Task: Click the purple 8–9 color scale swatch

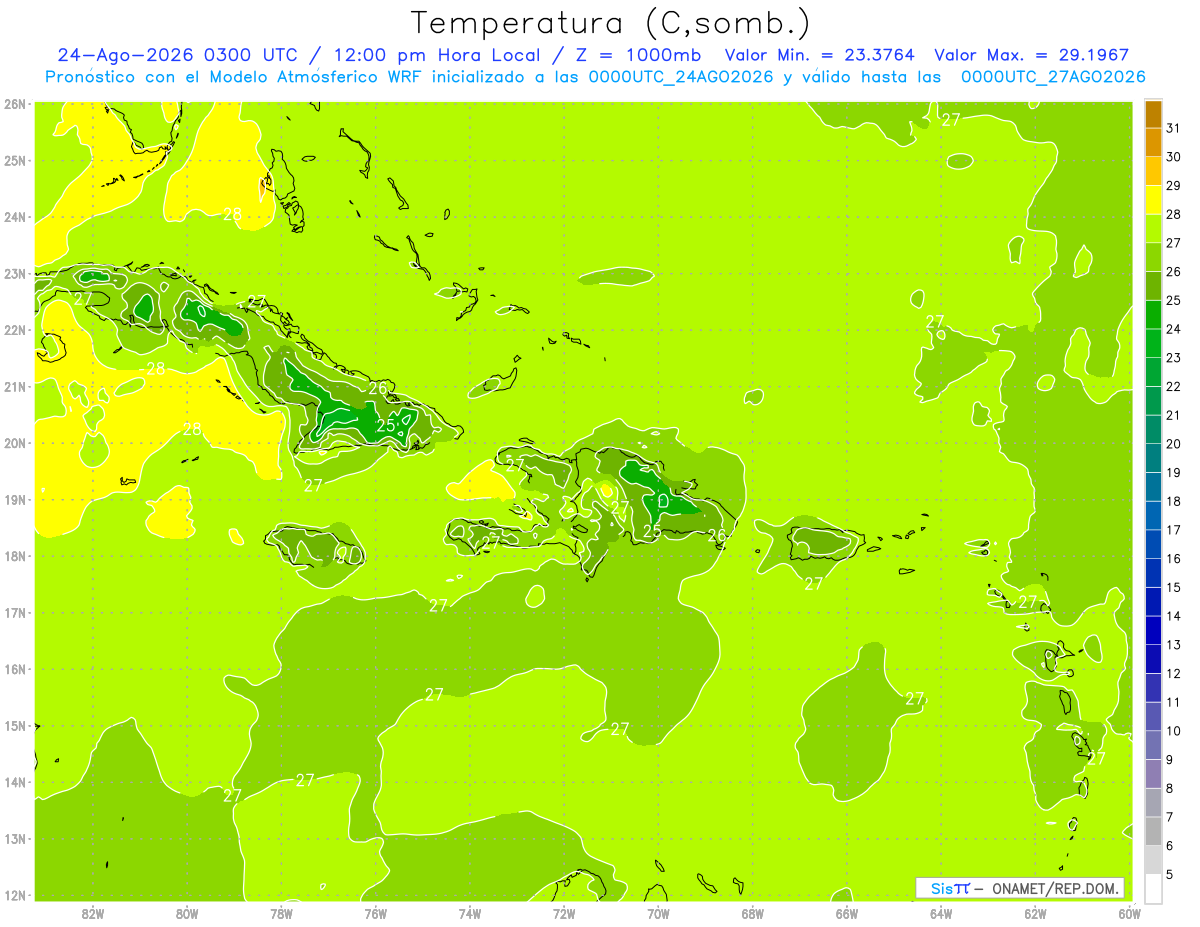Action: coord(1153,774)
